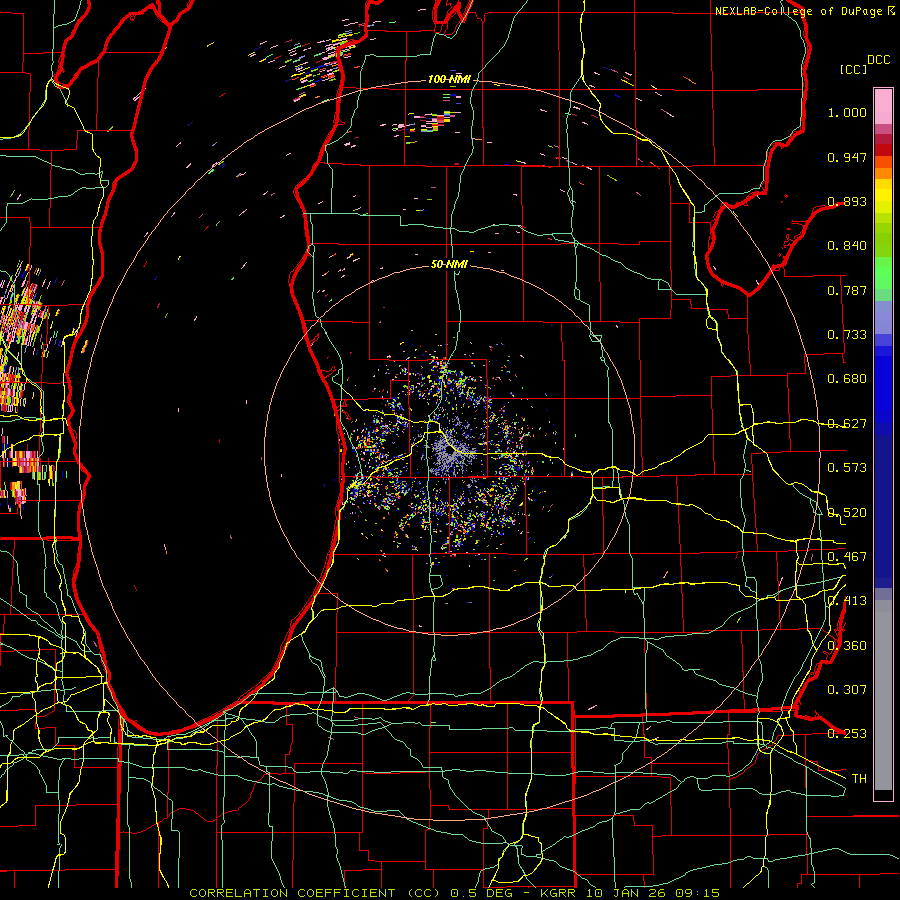The image size is (900, 900).
Task: Click the NEXLAB-College of DuPage header text
Action: (x=800, y=11)
